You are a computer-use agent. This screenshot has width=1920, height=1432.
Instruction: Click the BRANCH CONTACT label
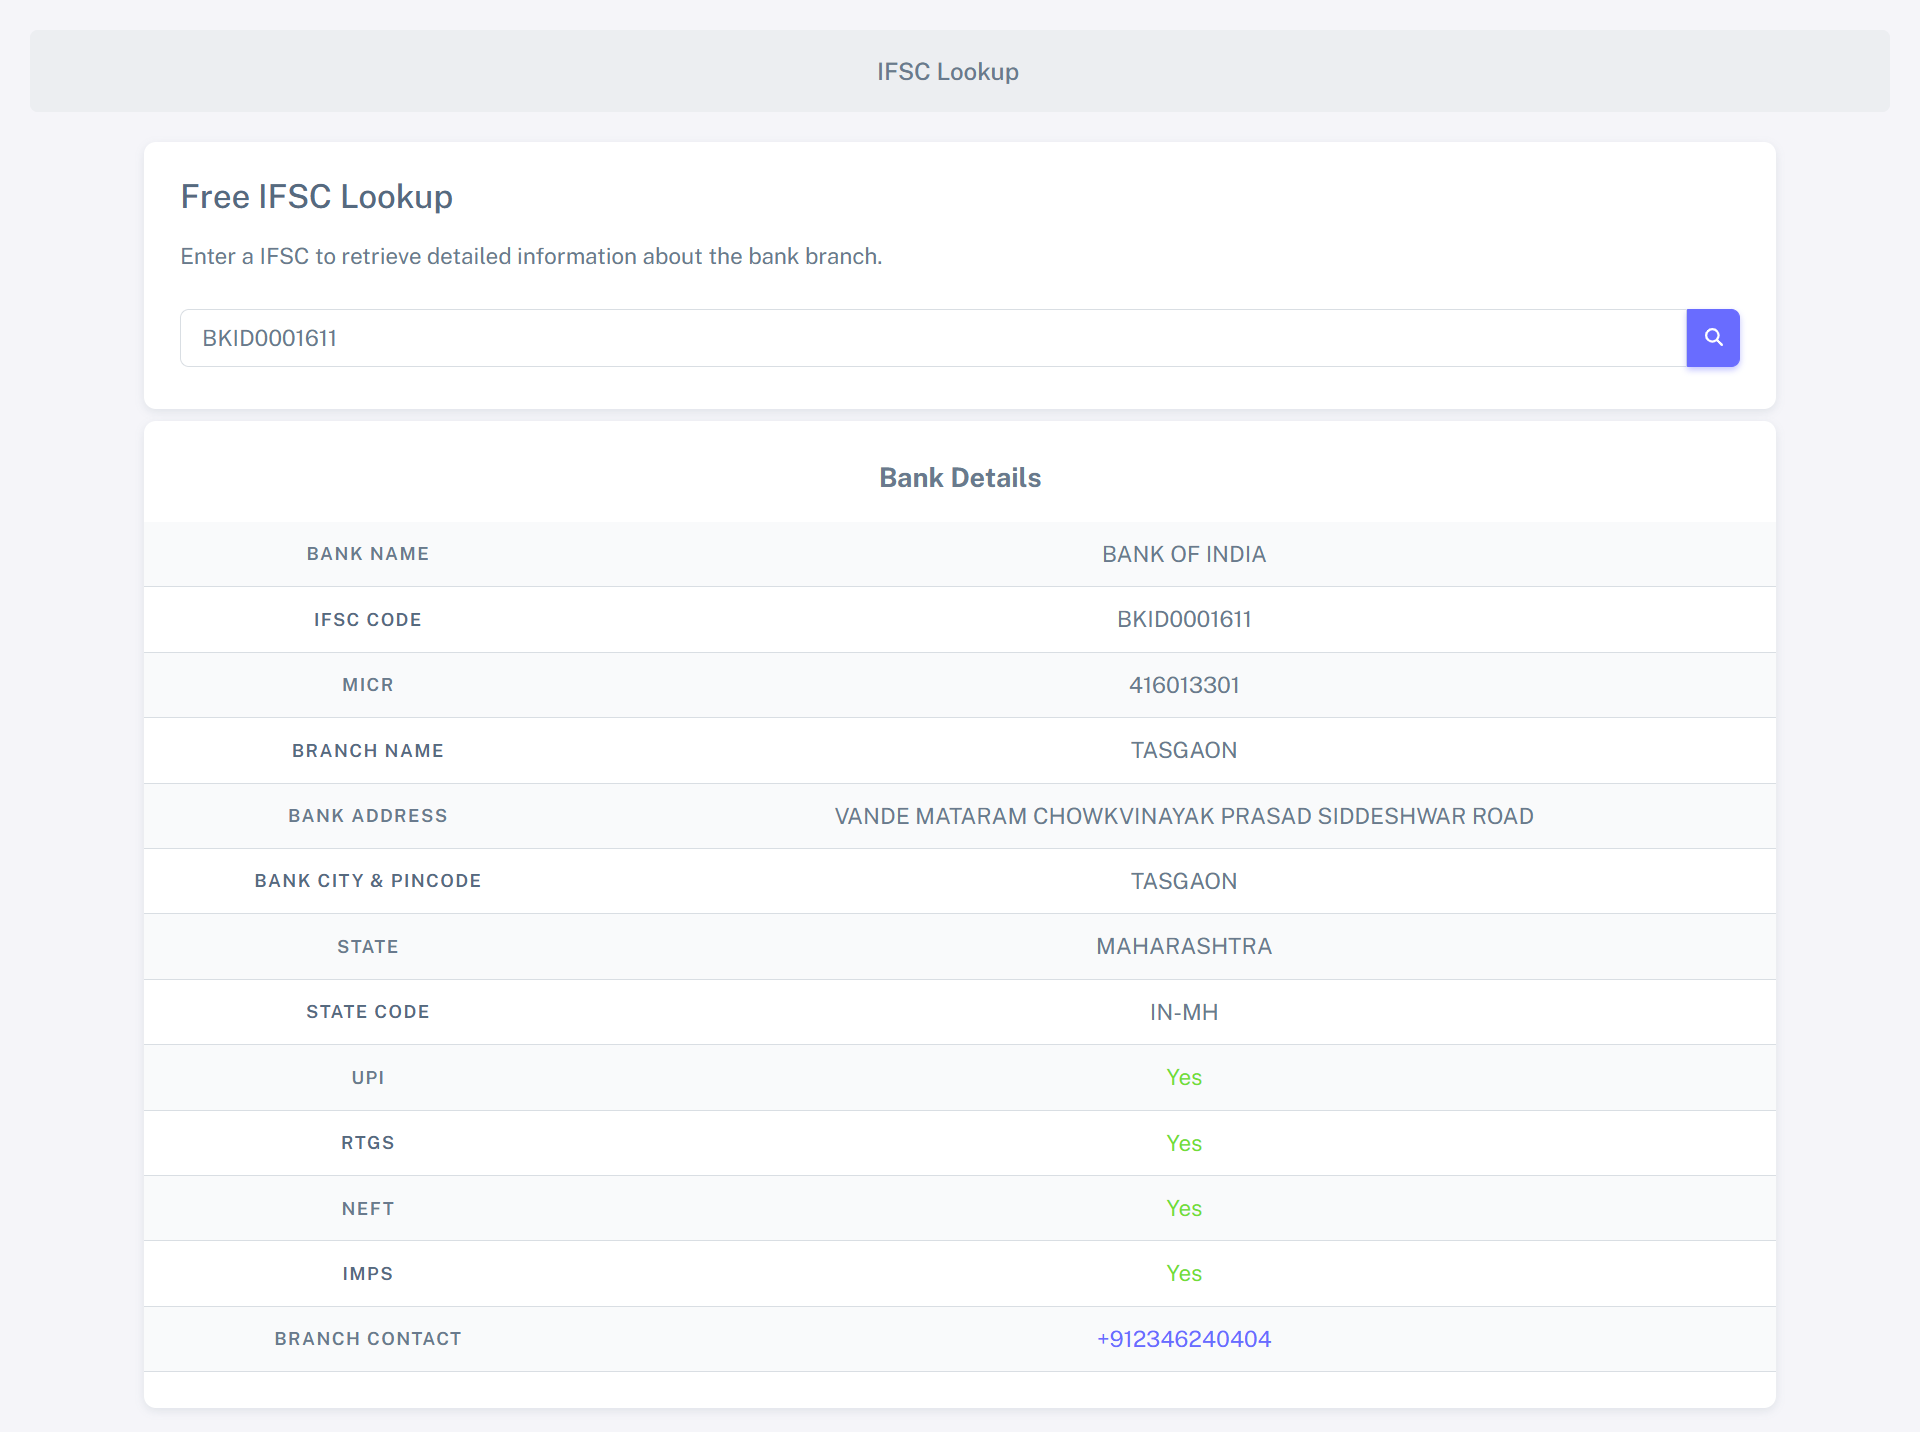tap(368, 1339)
